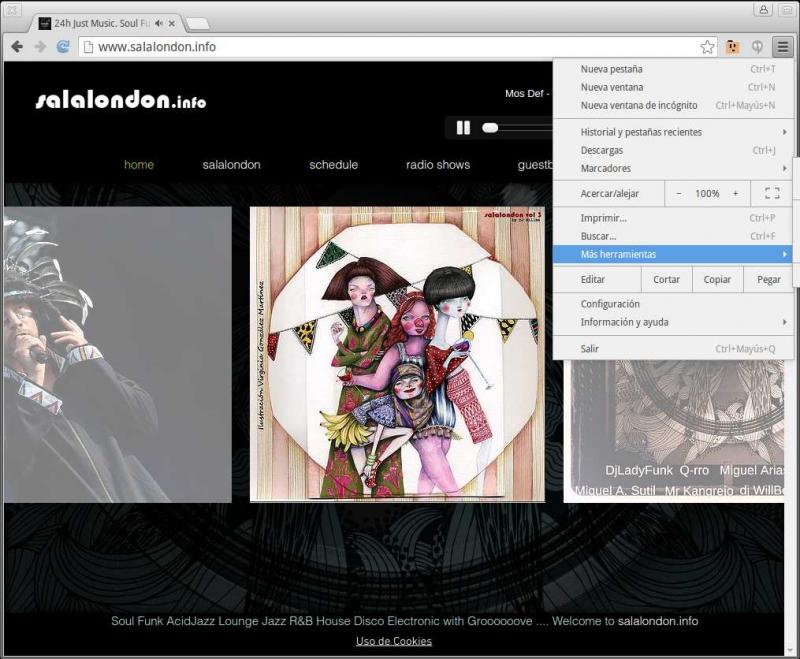Pause the radio stream playback

pos(463,128)
